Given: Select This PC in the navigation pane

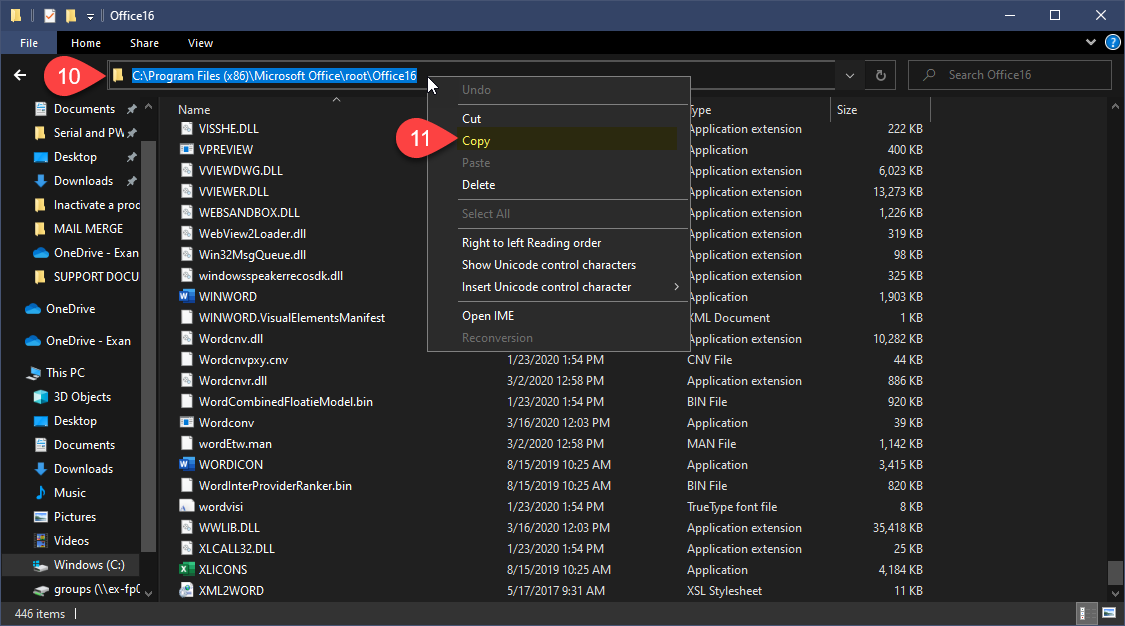Looking at the screenshot, I should click(65, 373).
